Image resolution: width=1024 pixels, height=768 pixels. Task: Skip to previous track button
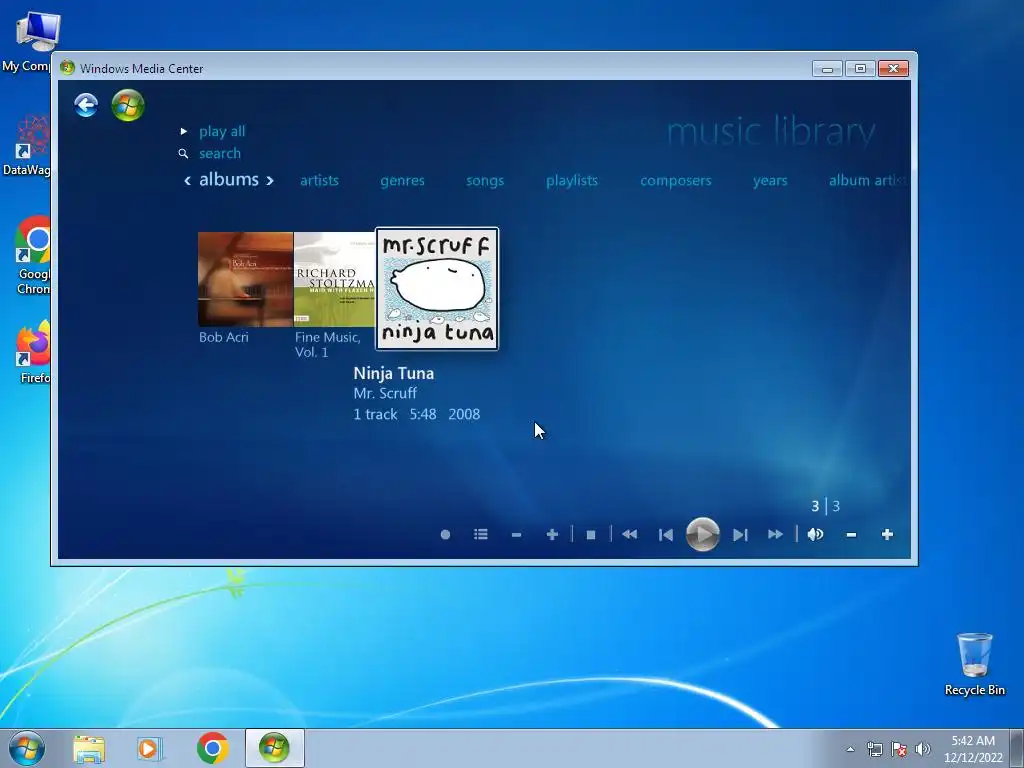665,535
